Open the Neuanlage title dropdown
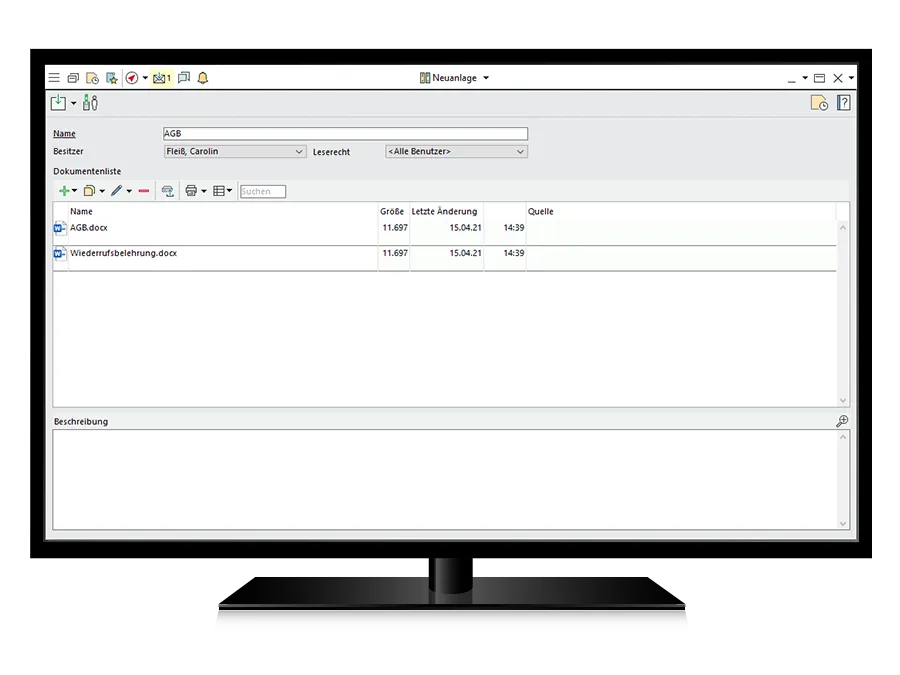 coord(455,78)
